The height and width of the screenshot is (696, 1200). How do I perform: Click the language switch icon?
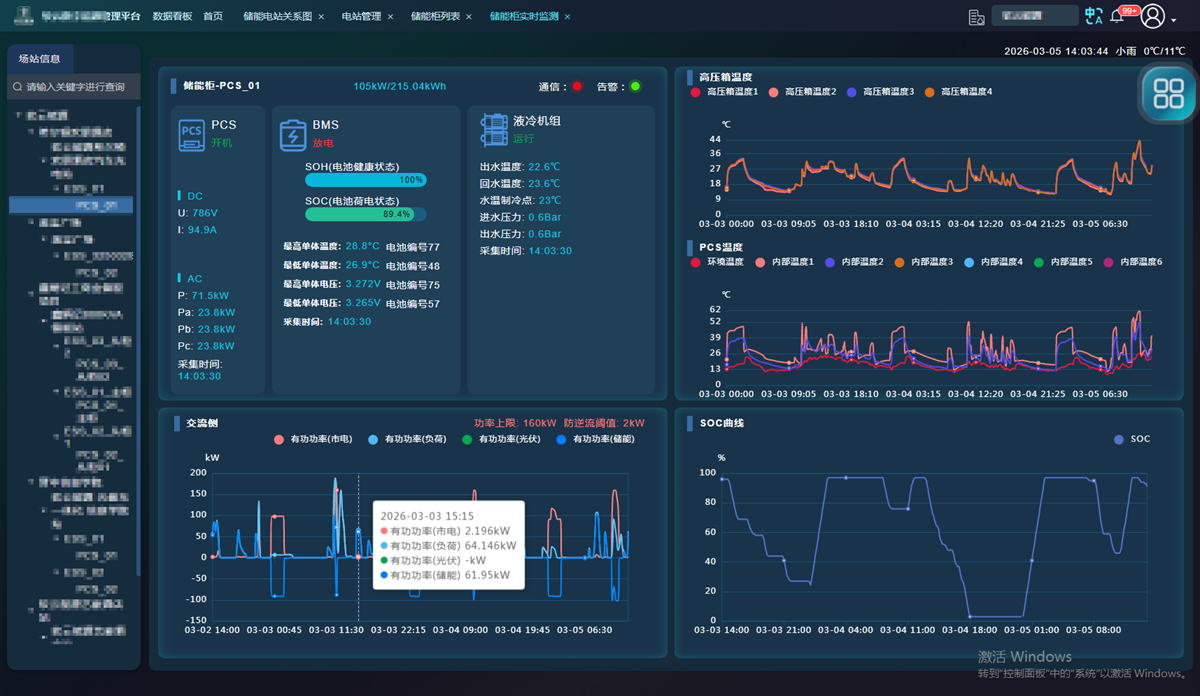[1093, 16]
